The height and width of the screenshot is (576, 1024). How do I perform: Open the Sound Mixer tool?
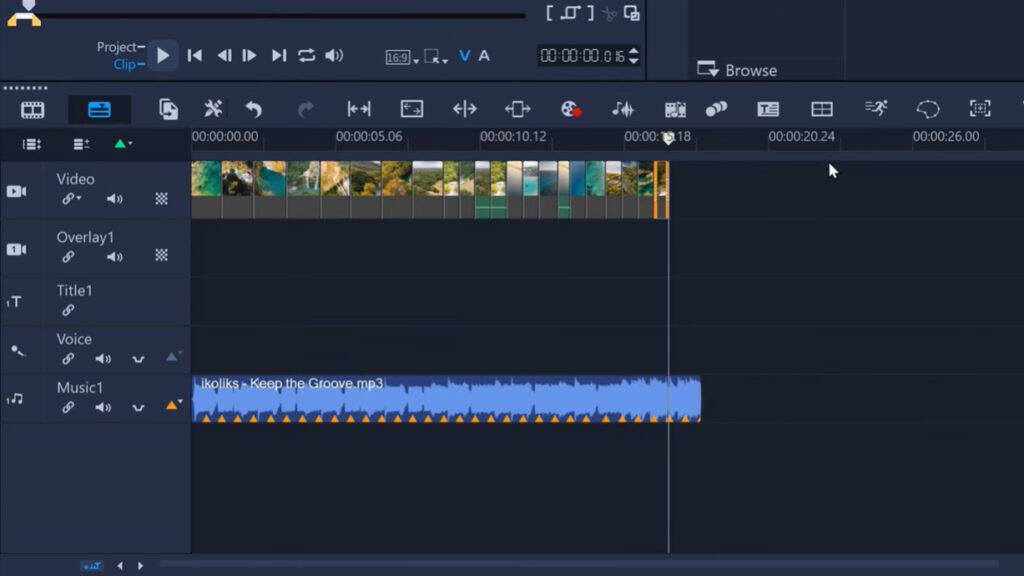[x=623, y=109]
